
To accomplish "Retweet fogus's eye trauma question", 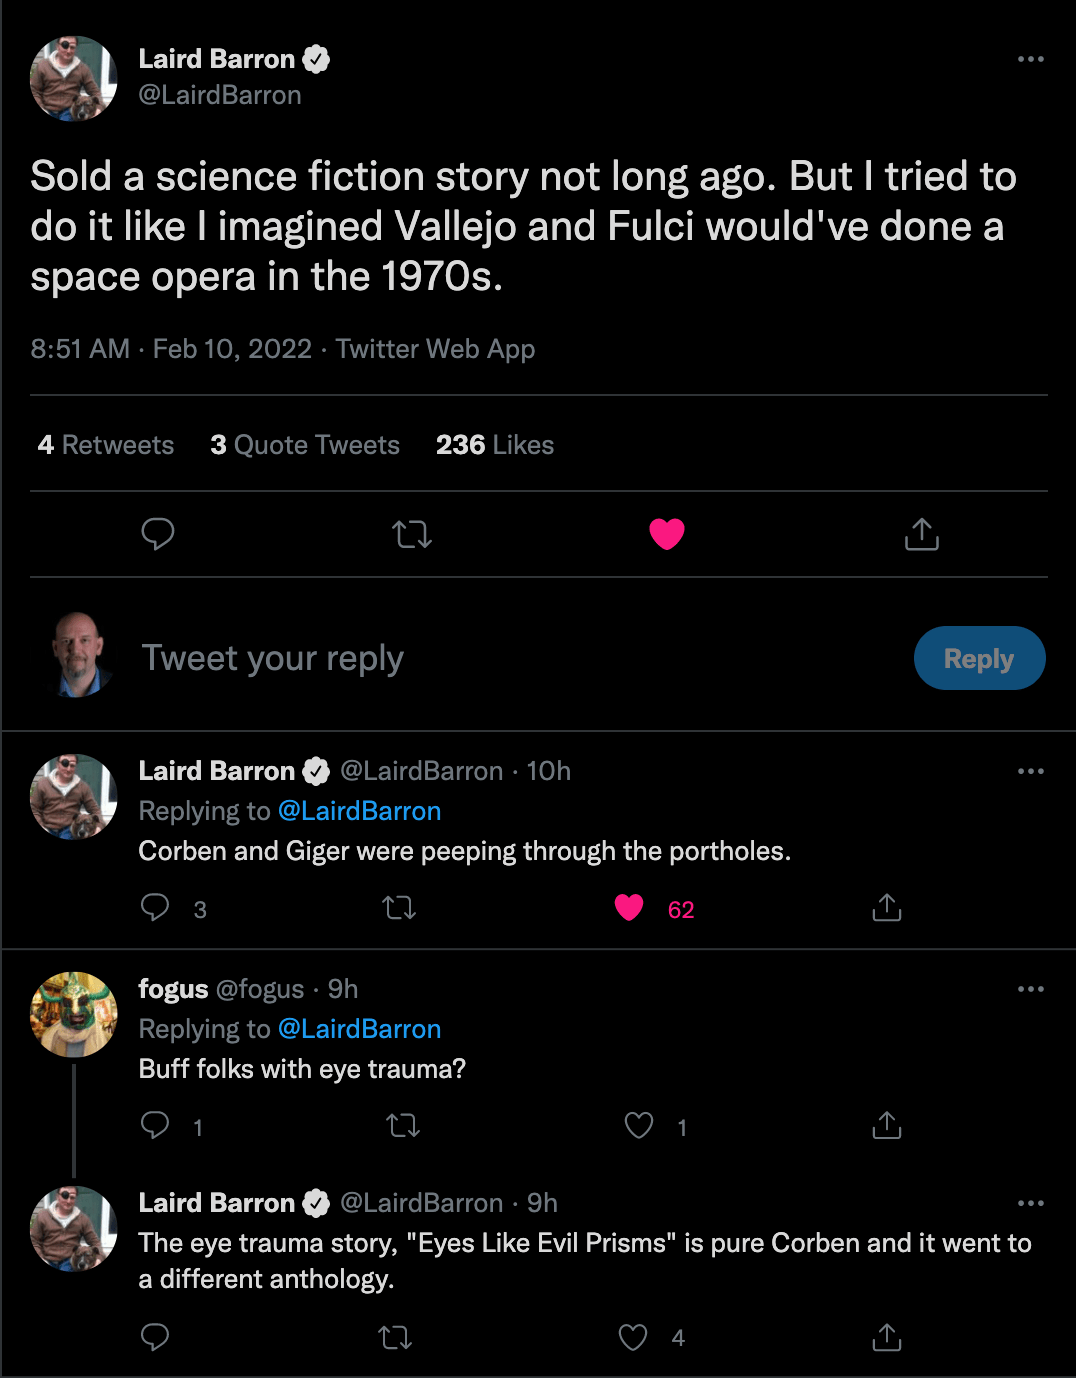I will click(x=402, y=1125).
